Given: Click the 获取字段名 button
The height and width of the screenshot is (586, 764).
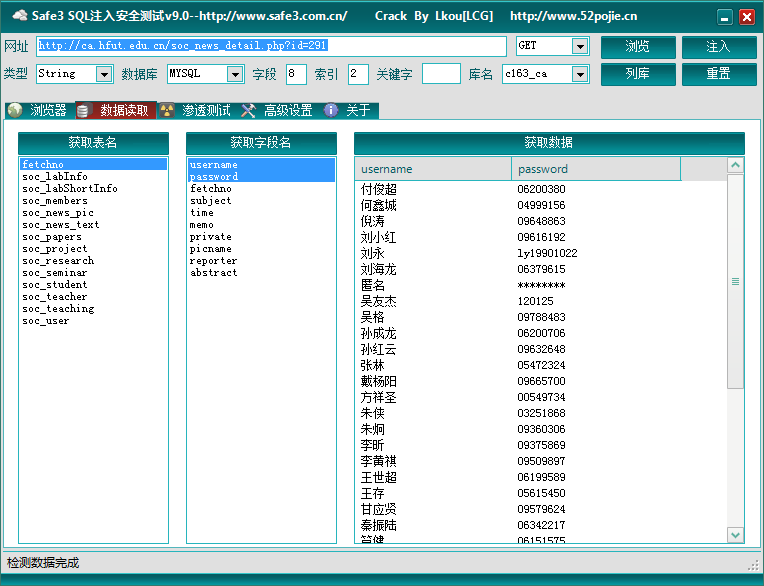Looking at the screenshot, I should (261, 143).
